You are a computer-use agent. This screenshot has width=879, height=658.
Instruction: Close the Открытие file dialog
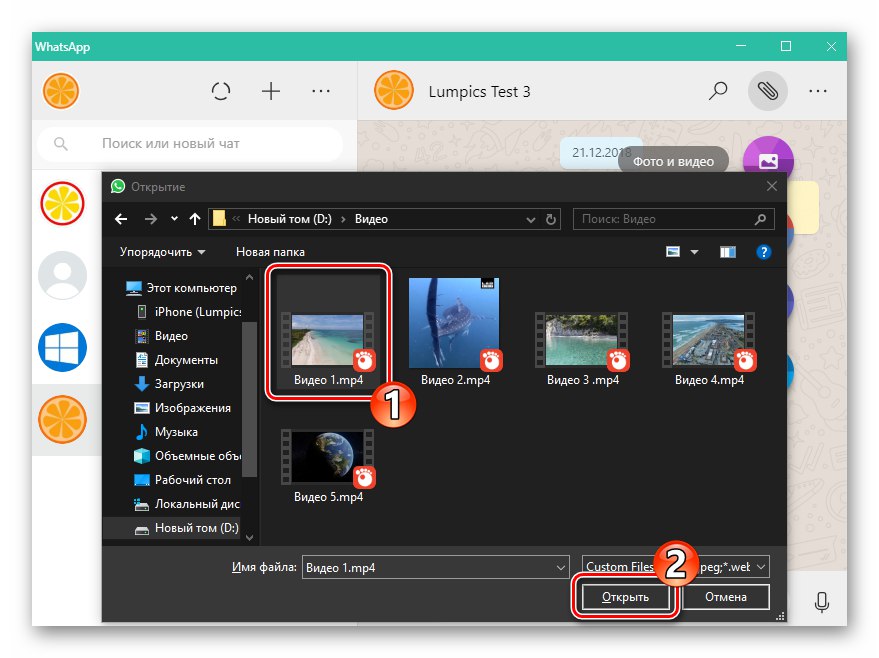click(772, 186)
